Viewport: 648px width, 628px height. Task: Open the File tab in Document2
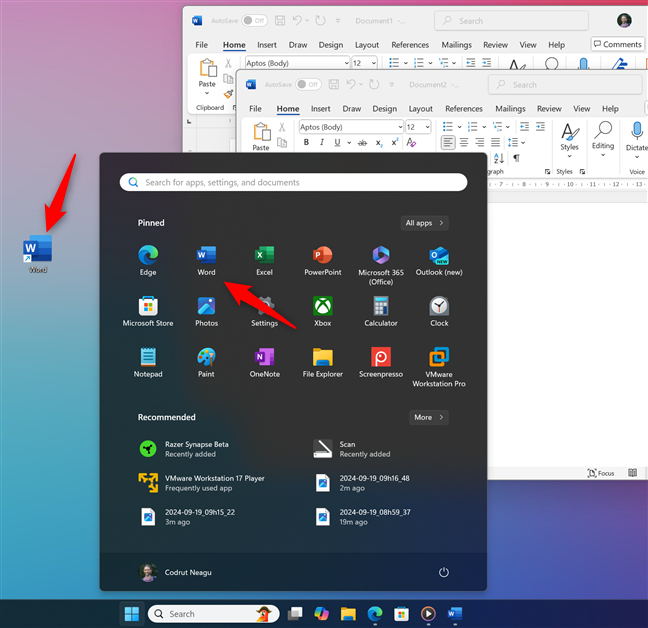coord(255,109)
